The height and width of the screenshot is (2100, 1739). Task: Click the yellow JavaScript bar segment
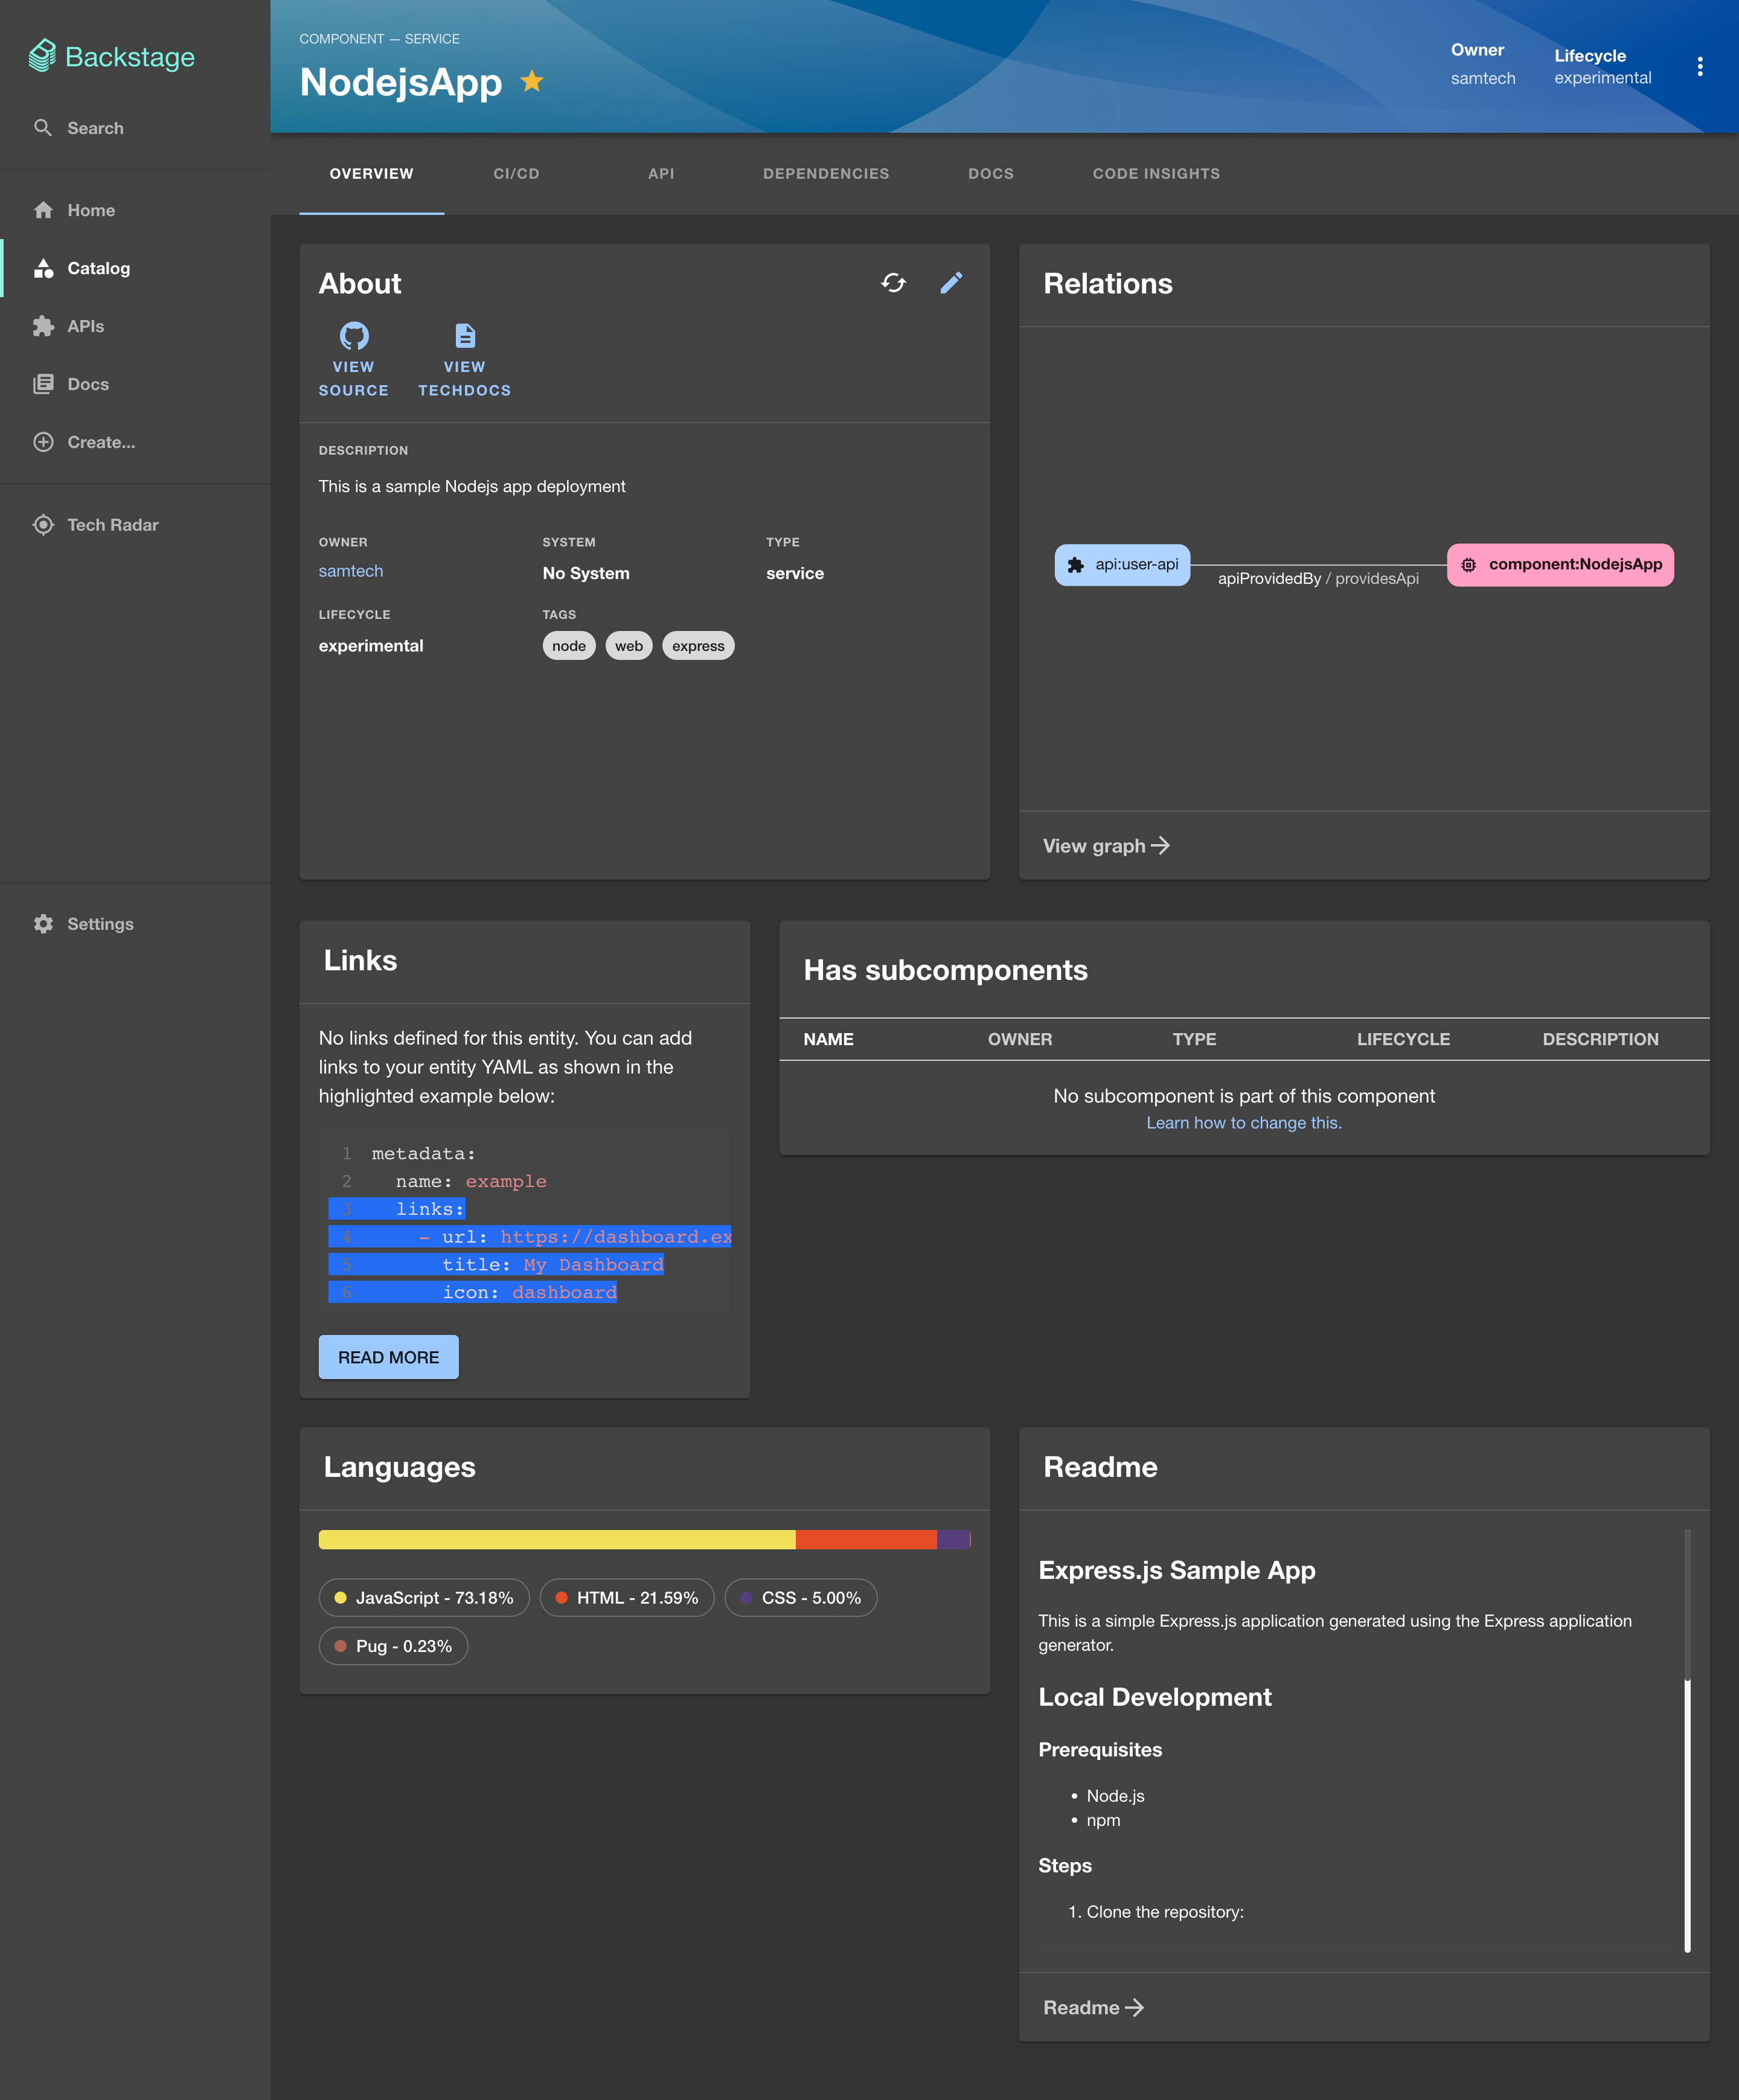(557, 1540)
